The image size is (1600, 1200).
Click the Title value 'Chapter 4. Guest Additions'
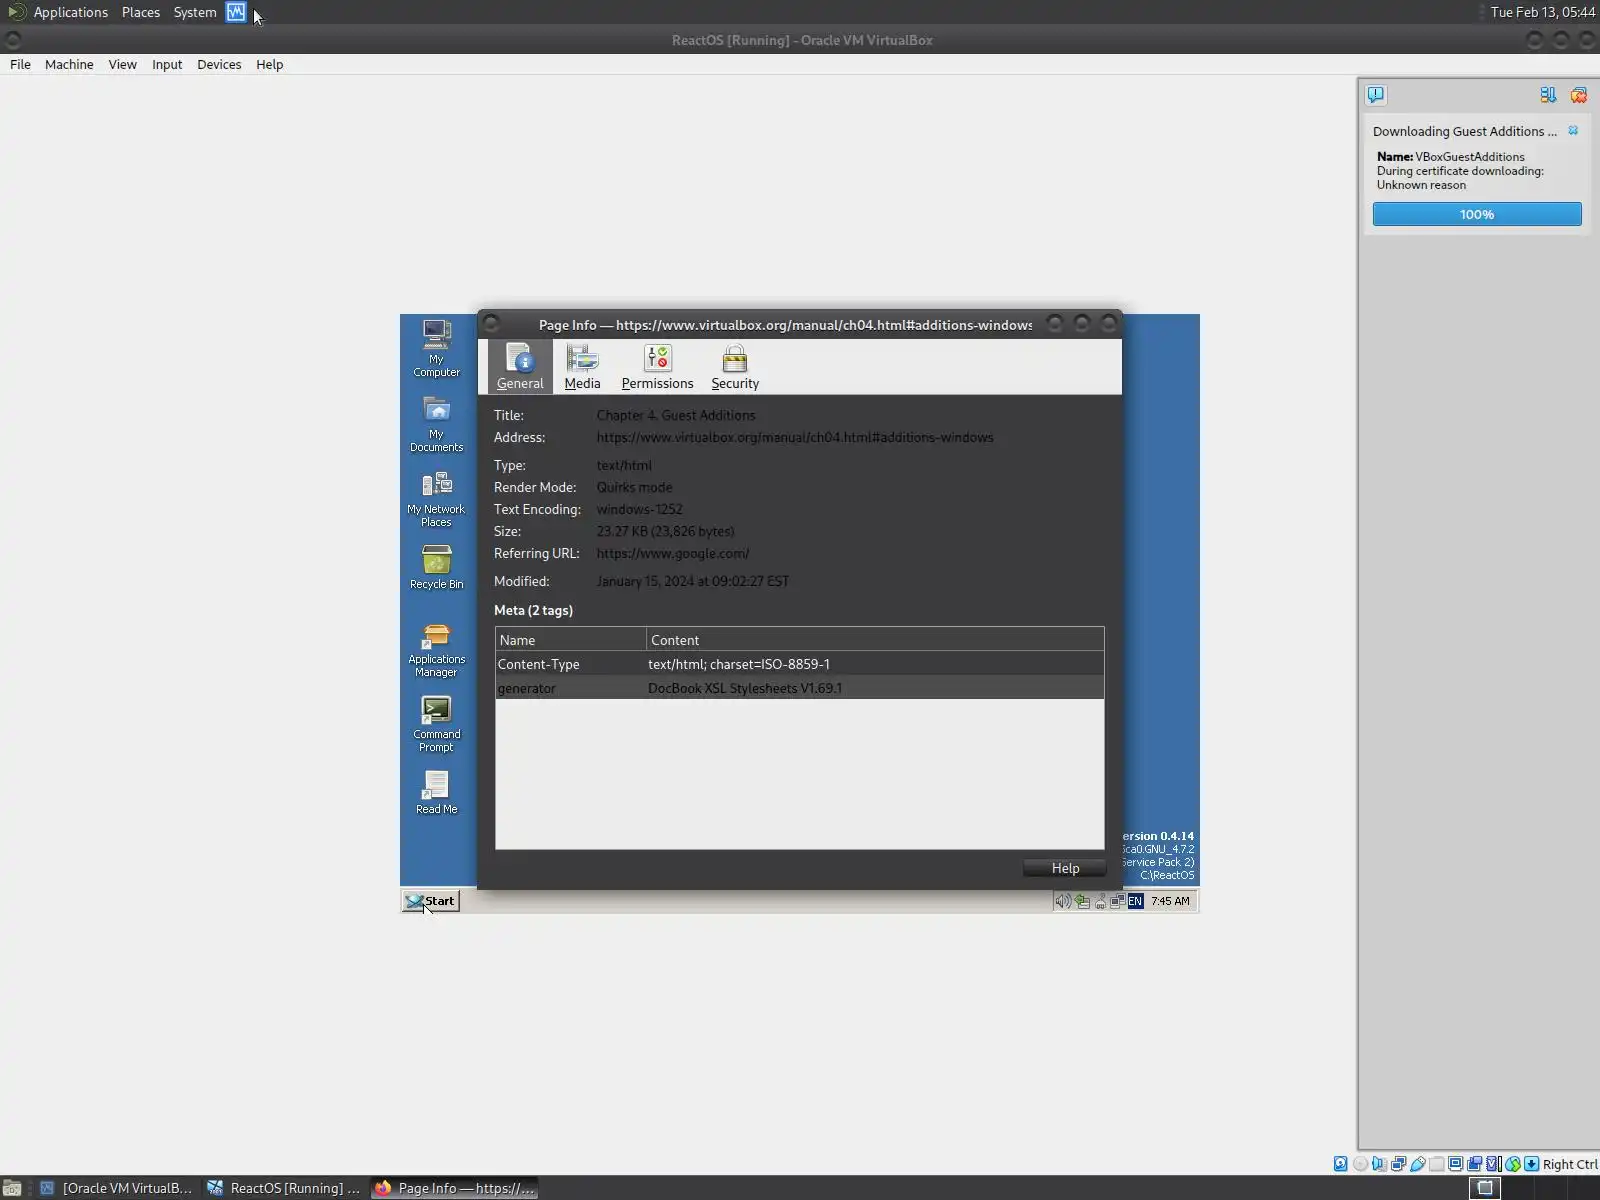pyautogui.click(x=676, y=415)
